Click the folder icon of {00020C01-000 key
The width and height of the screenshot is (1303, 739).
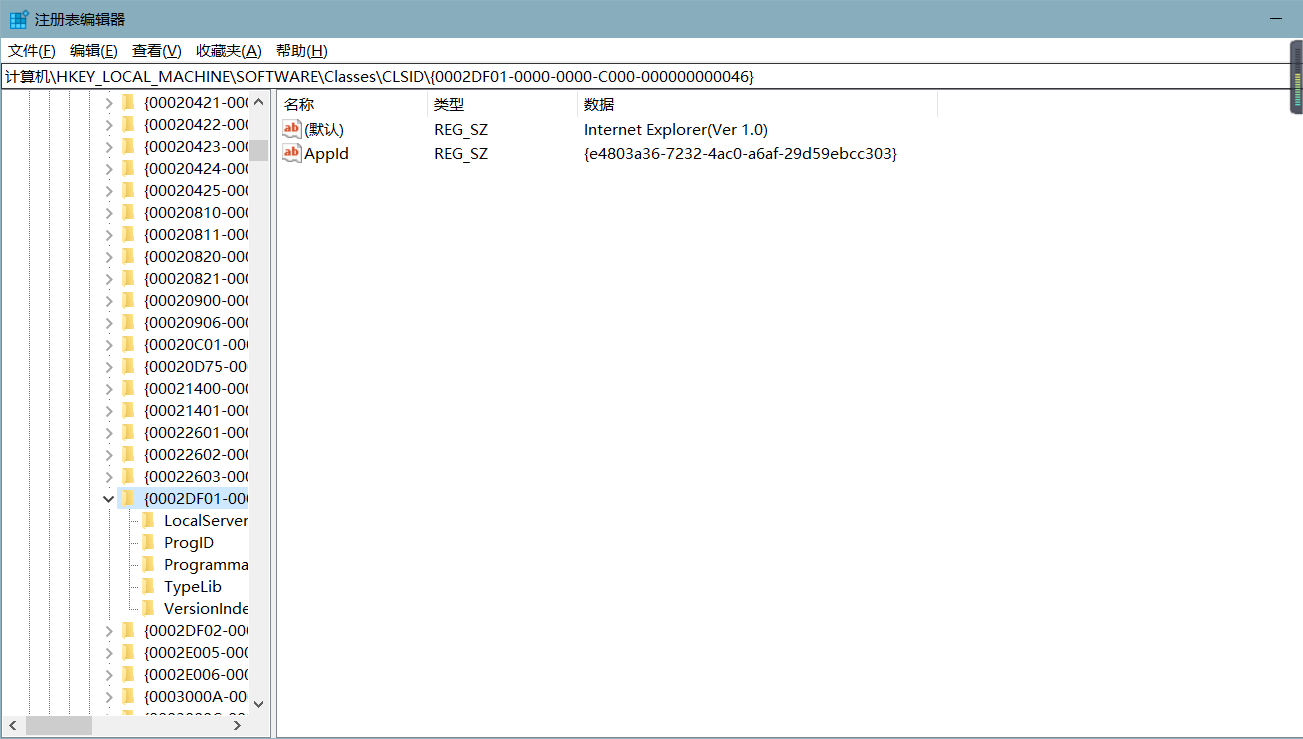pyautogui.click(x=128, y=344)
